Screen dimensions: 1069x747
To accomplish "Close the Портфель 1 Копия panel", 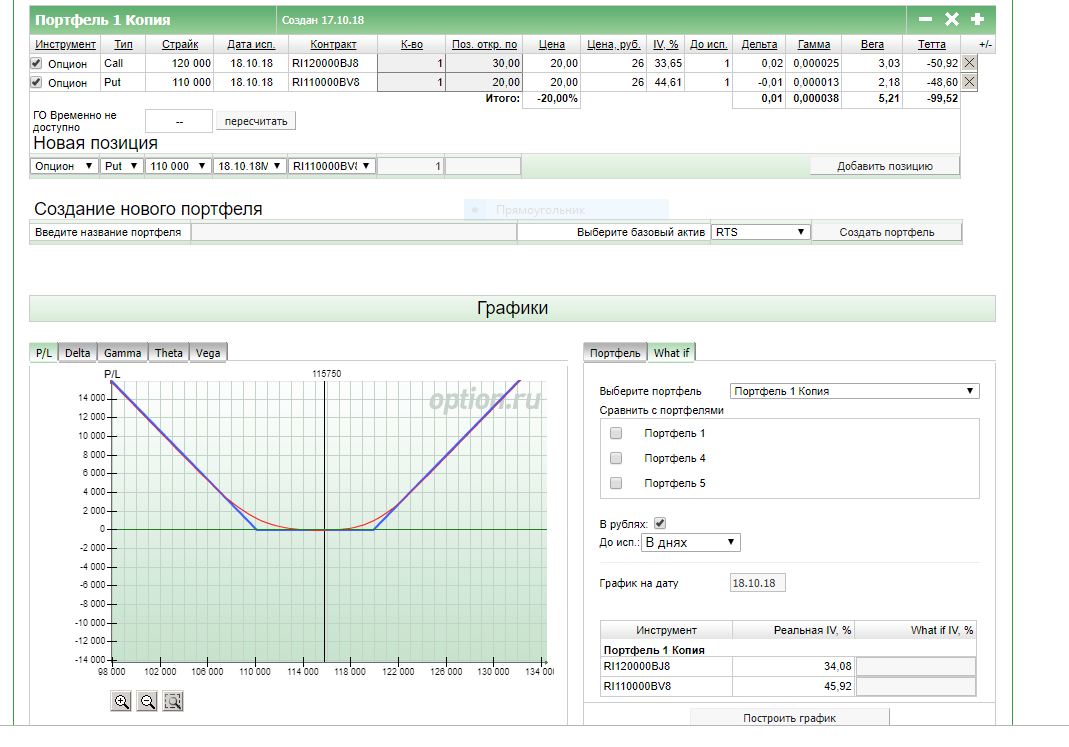I will (x=952, y=19).
